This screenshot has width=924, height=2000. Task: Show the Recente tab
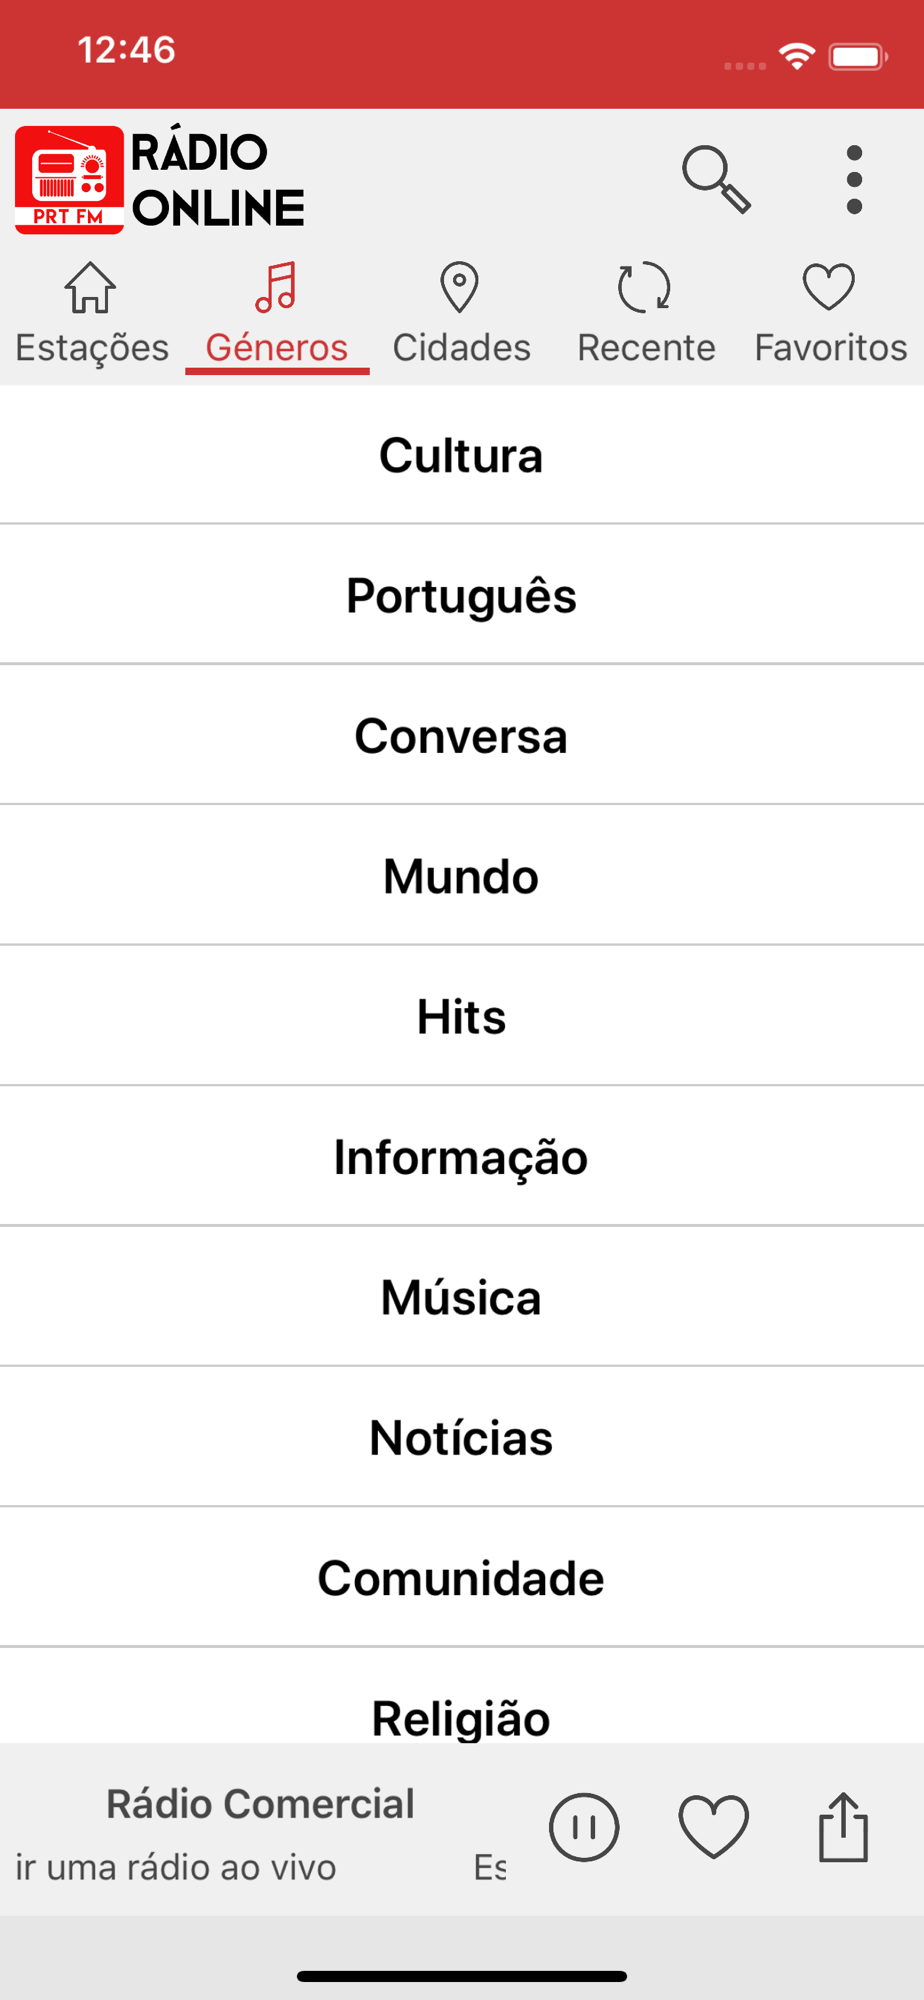pos(646,314)
